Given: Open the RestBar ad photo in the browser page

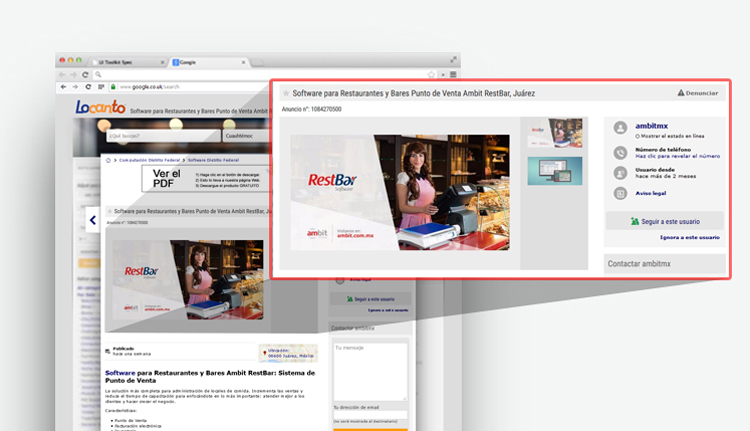Looking at the screenshot, I should pos(188,280).
